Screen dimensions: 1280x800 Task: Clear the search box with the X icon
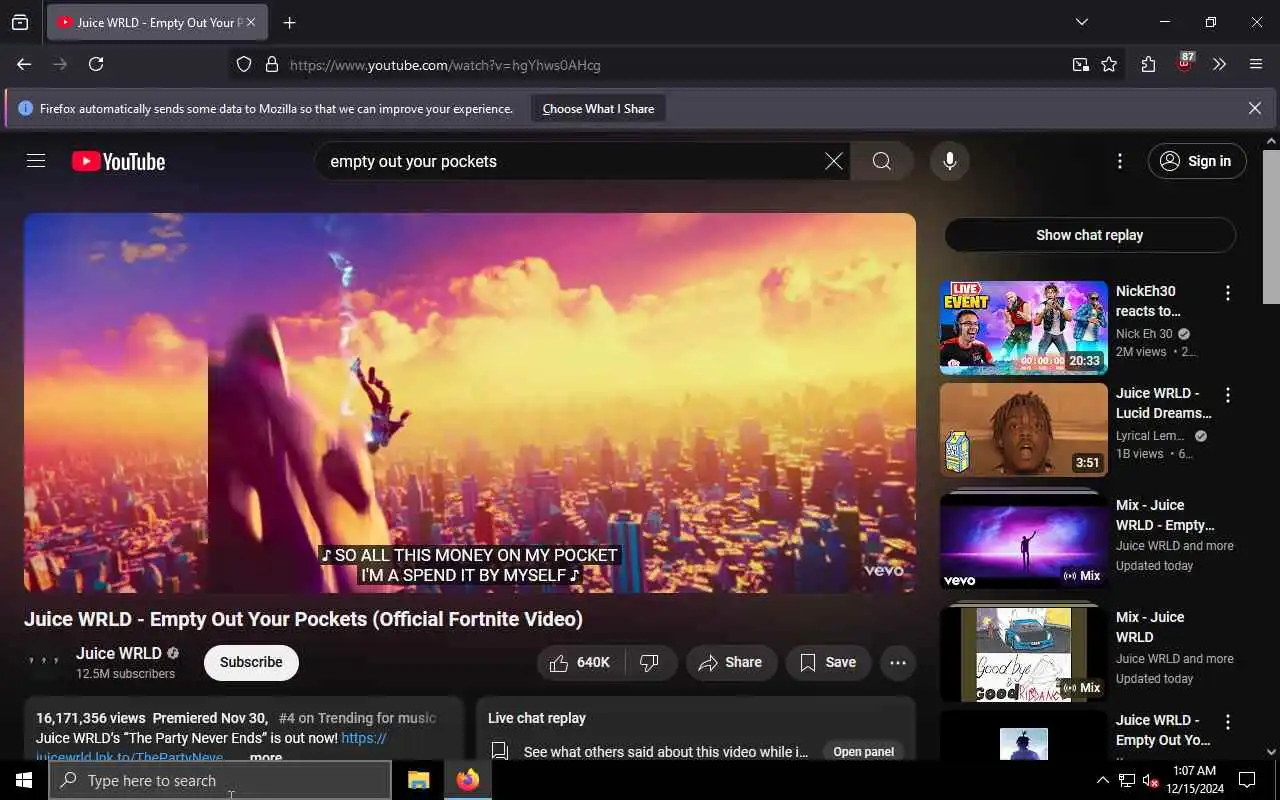click(833, 161)
